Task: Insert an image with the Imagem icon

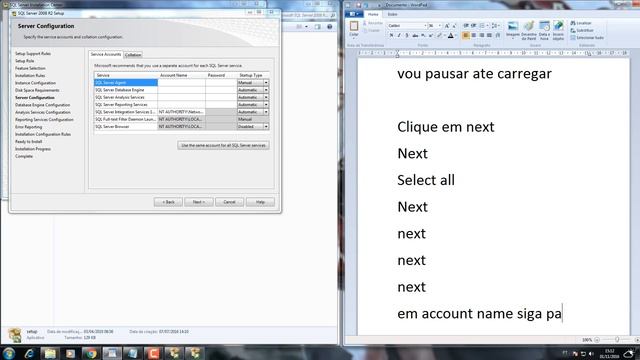Action: coord(513,29)
